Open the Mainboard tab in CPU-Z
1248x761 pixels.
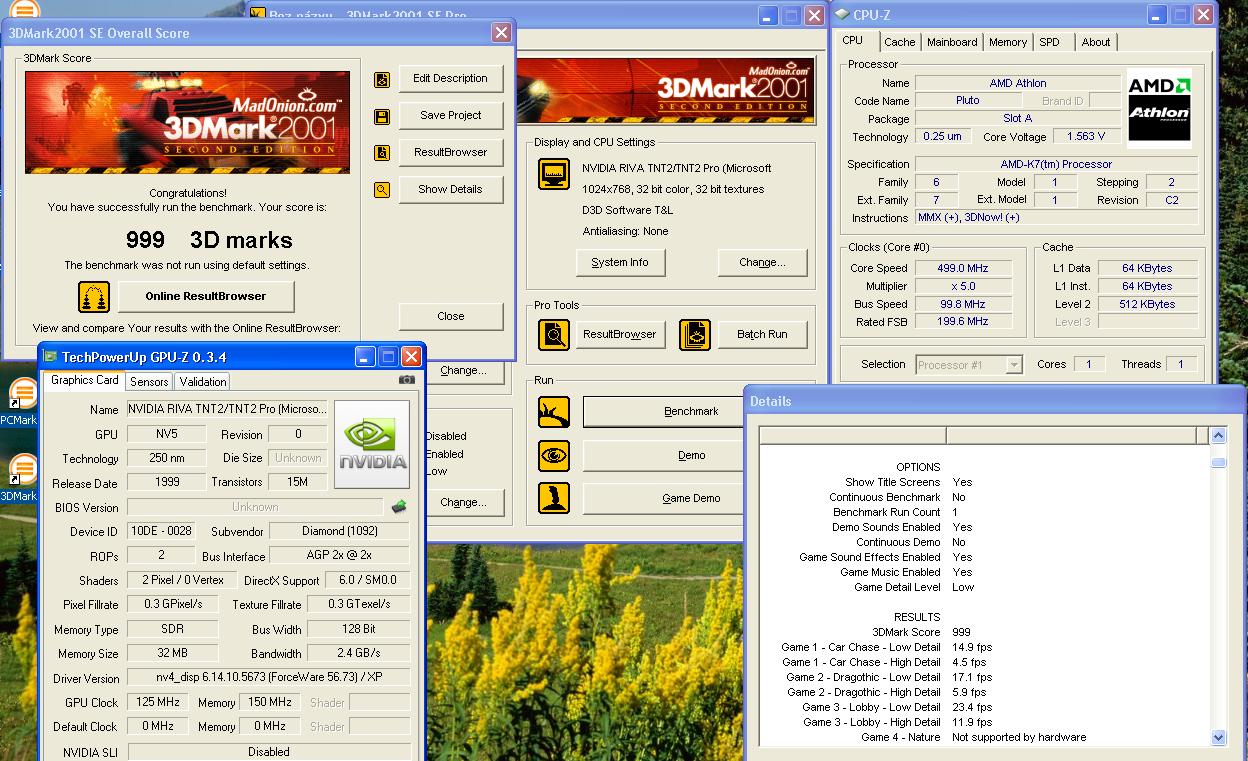(952, 42)
